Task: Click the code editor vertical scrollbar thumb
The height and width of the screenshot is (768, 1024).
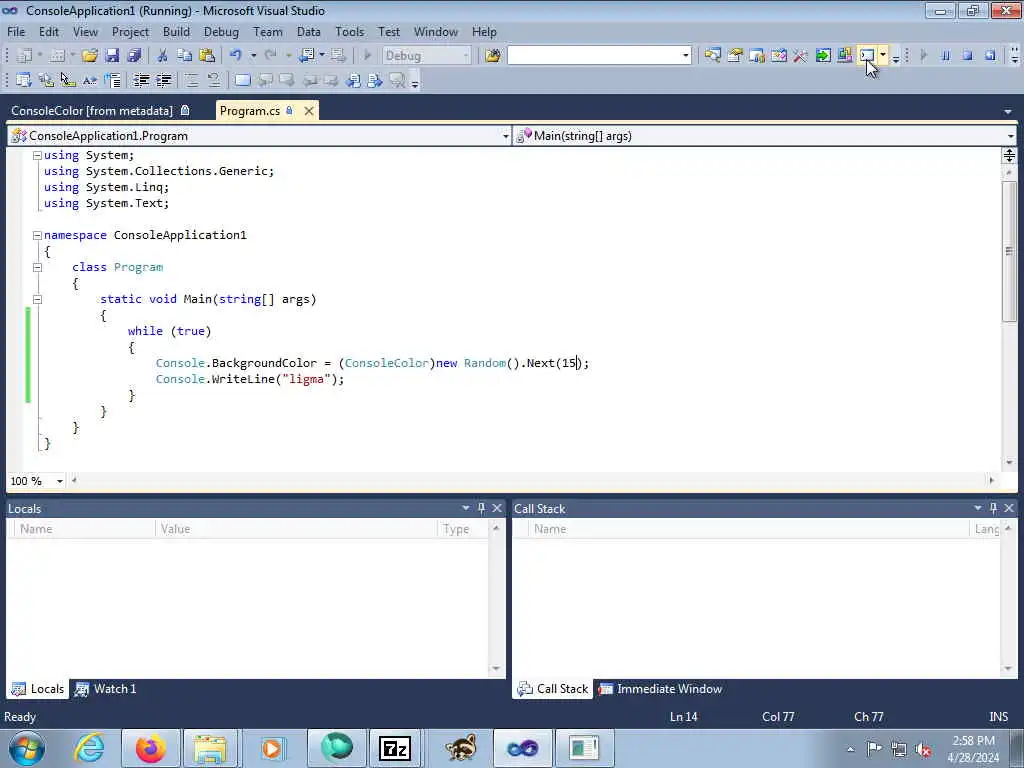Action: coord(1009,251)
